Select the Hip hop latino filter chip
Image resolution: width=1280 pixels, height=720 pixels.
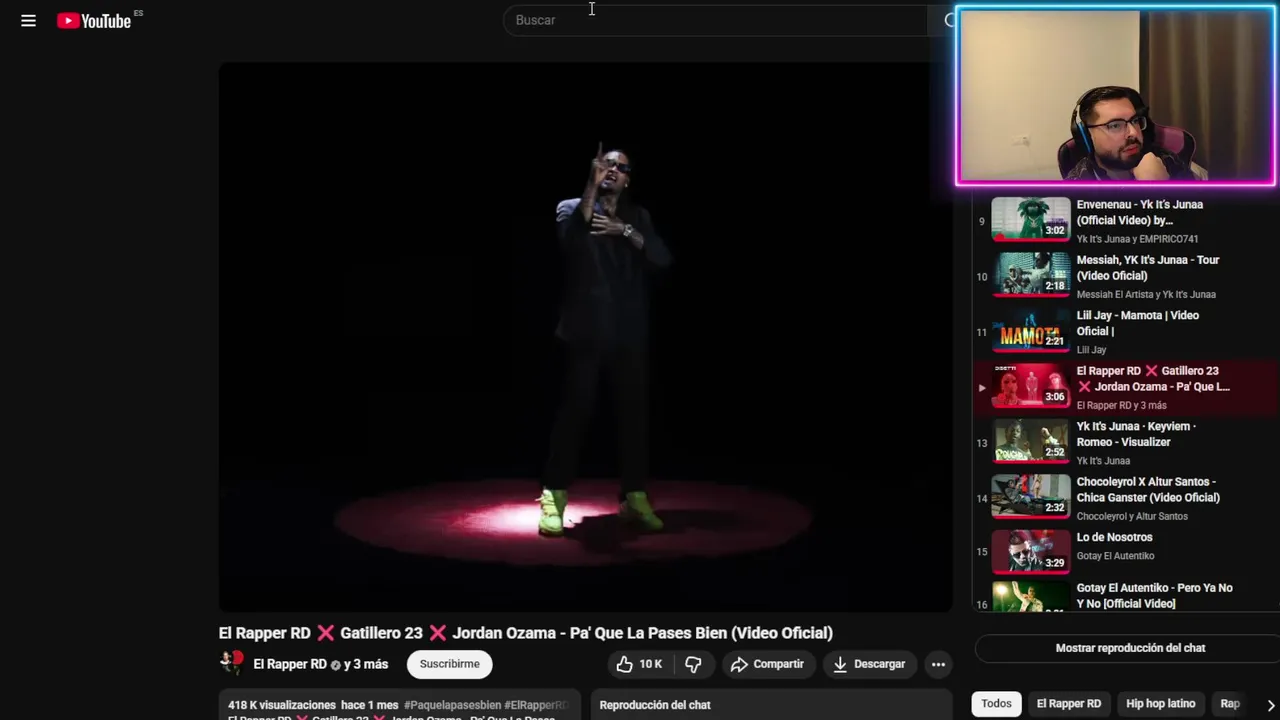click(1160, 704)
